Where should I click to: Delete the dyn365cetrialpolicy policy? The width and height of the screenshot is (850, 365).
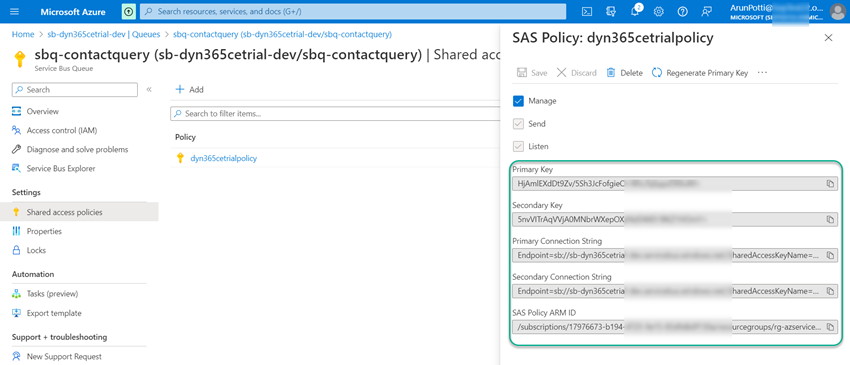click(x=624, y=73)
